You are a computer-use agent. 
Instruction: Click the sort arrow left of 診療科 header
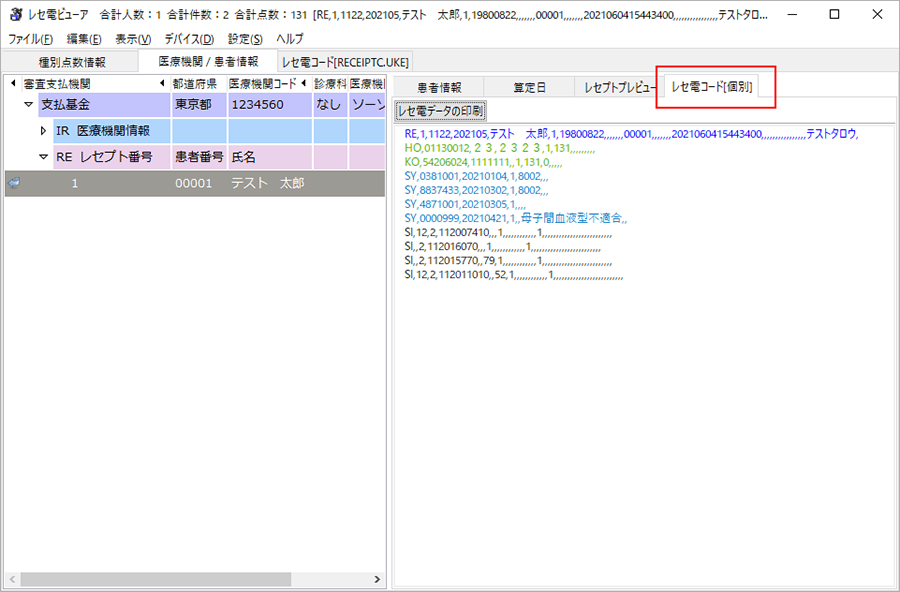coord(305,84)
